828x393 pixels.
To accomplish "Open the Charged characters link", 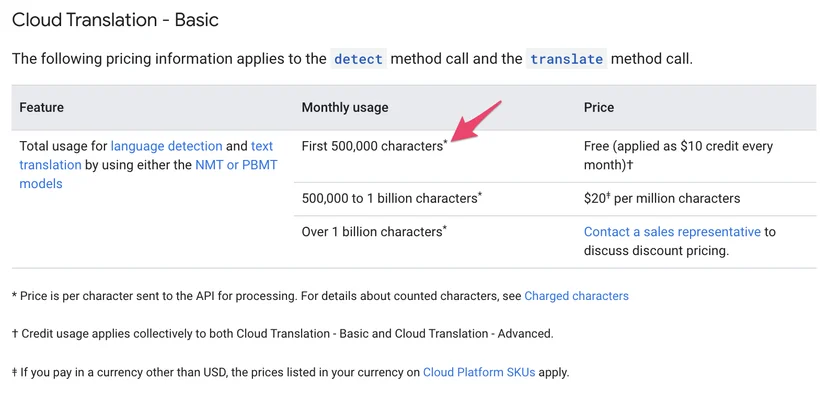I will point(576,296).
